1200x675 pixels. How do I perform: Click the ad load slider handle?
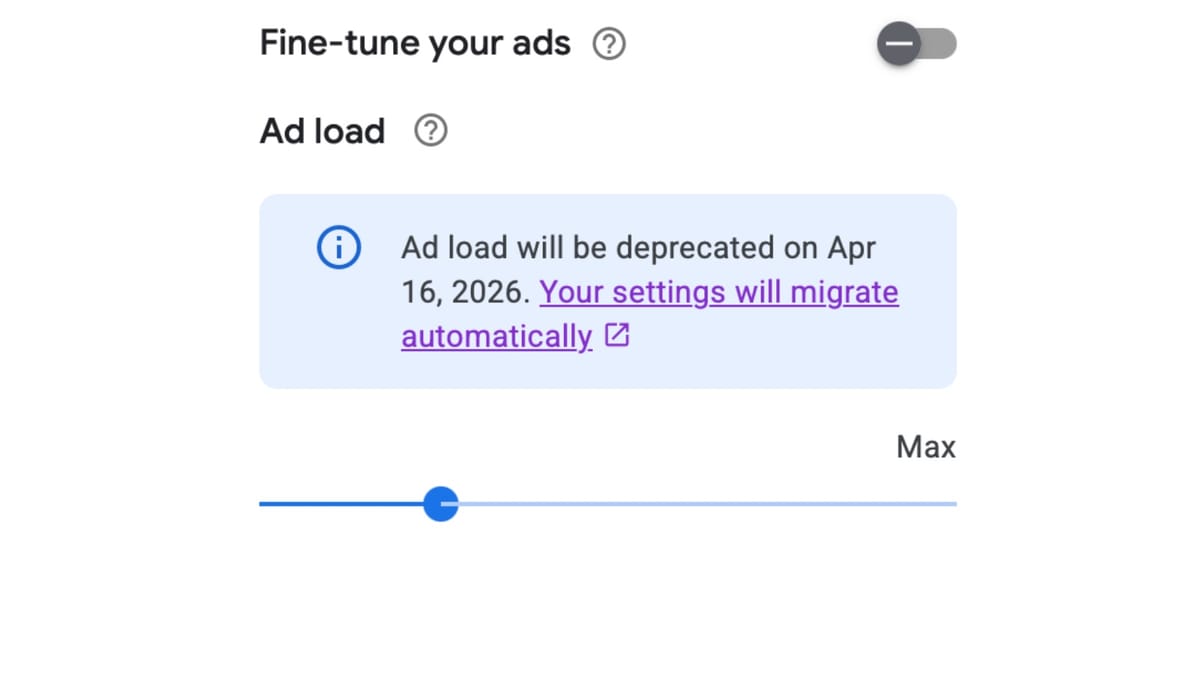pos(440,503)
